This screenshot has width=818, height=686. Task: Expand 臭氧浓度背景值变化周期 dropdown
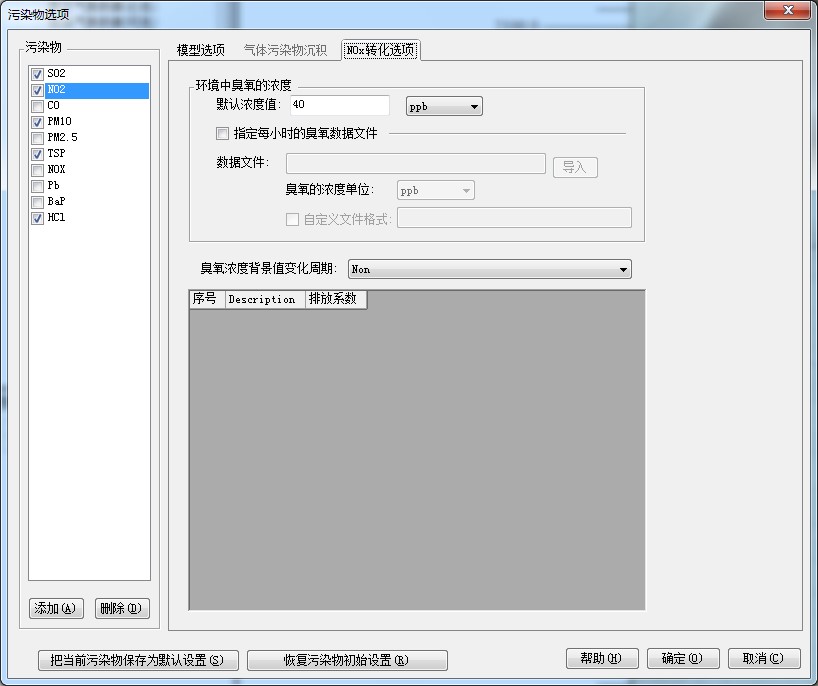489,269
